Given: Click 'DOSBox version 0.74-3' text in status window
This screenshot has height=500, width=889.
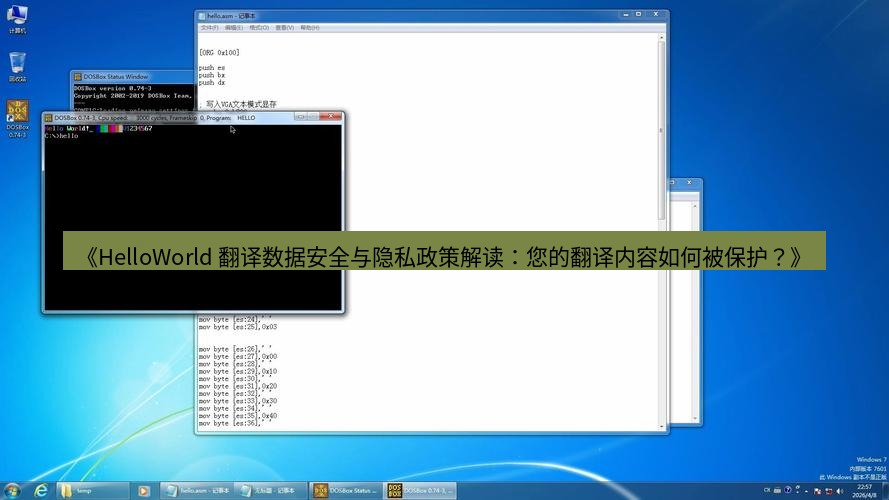Looking at the screenshot, I should pos(112,88).
